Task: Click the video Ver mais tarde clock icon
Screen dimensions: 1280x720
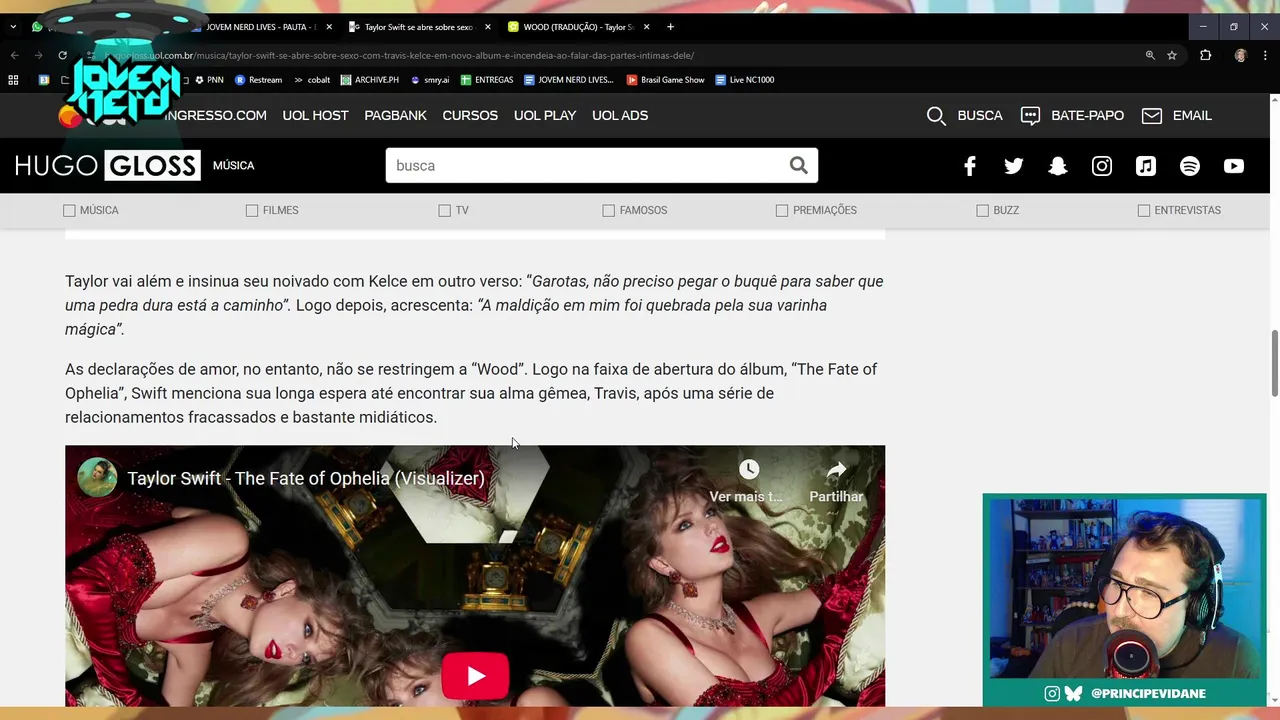Action: coord(749,469)
